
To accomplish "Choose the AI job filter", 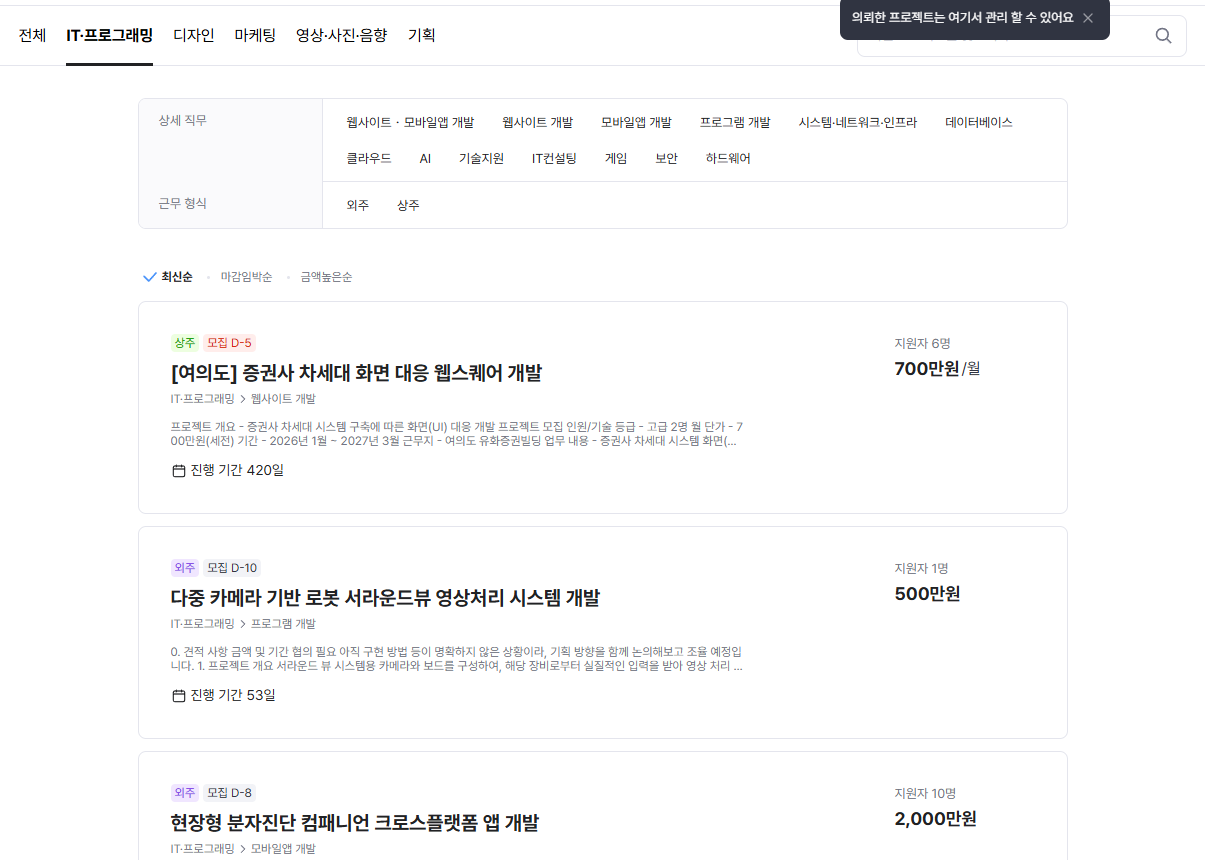I will click(425, 158).
